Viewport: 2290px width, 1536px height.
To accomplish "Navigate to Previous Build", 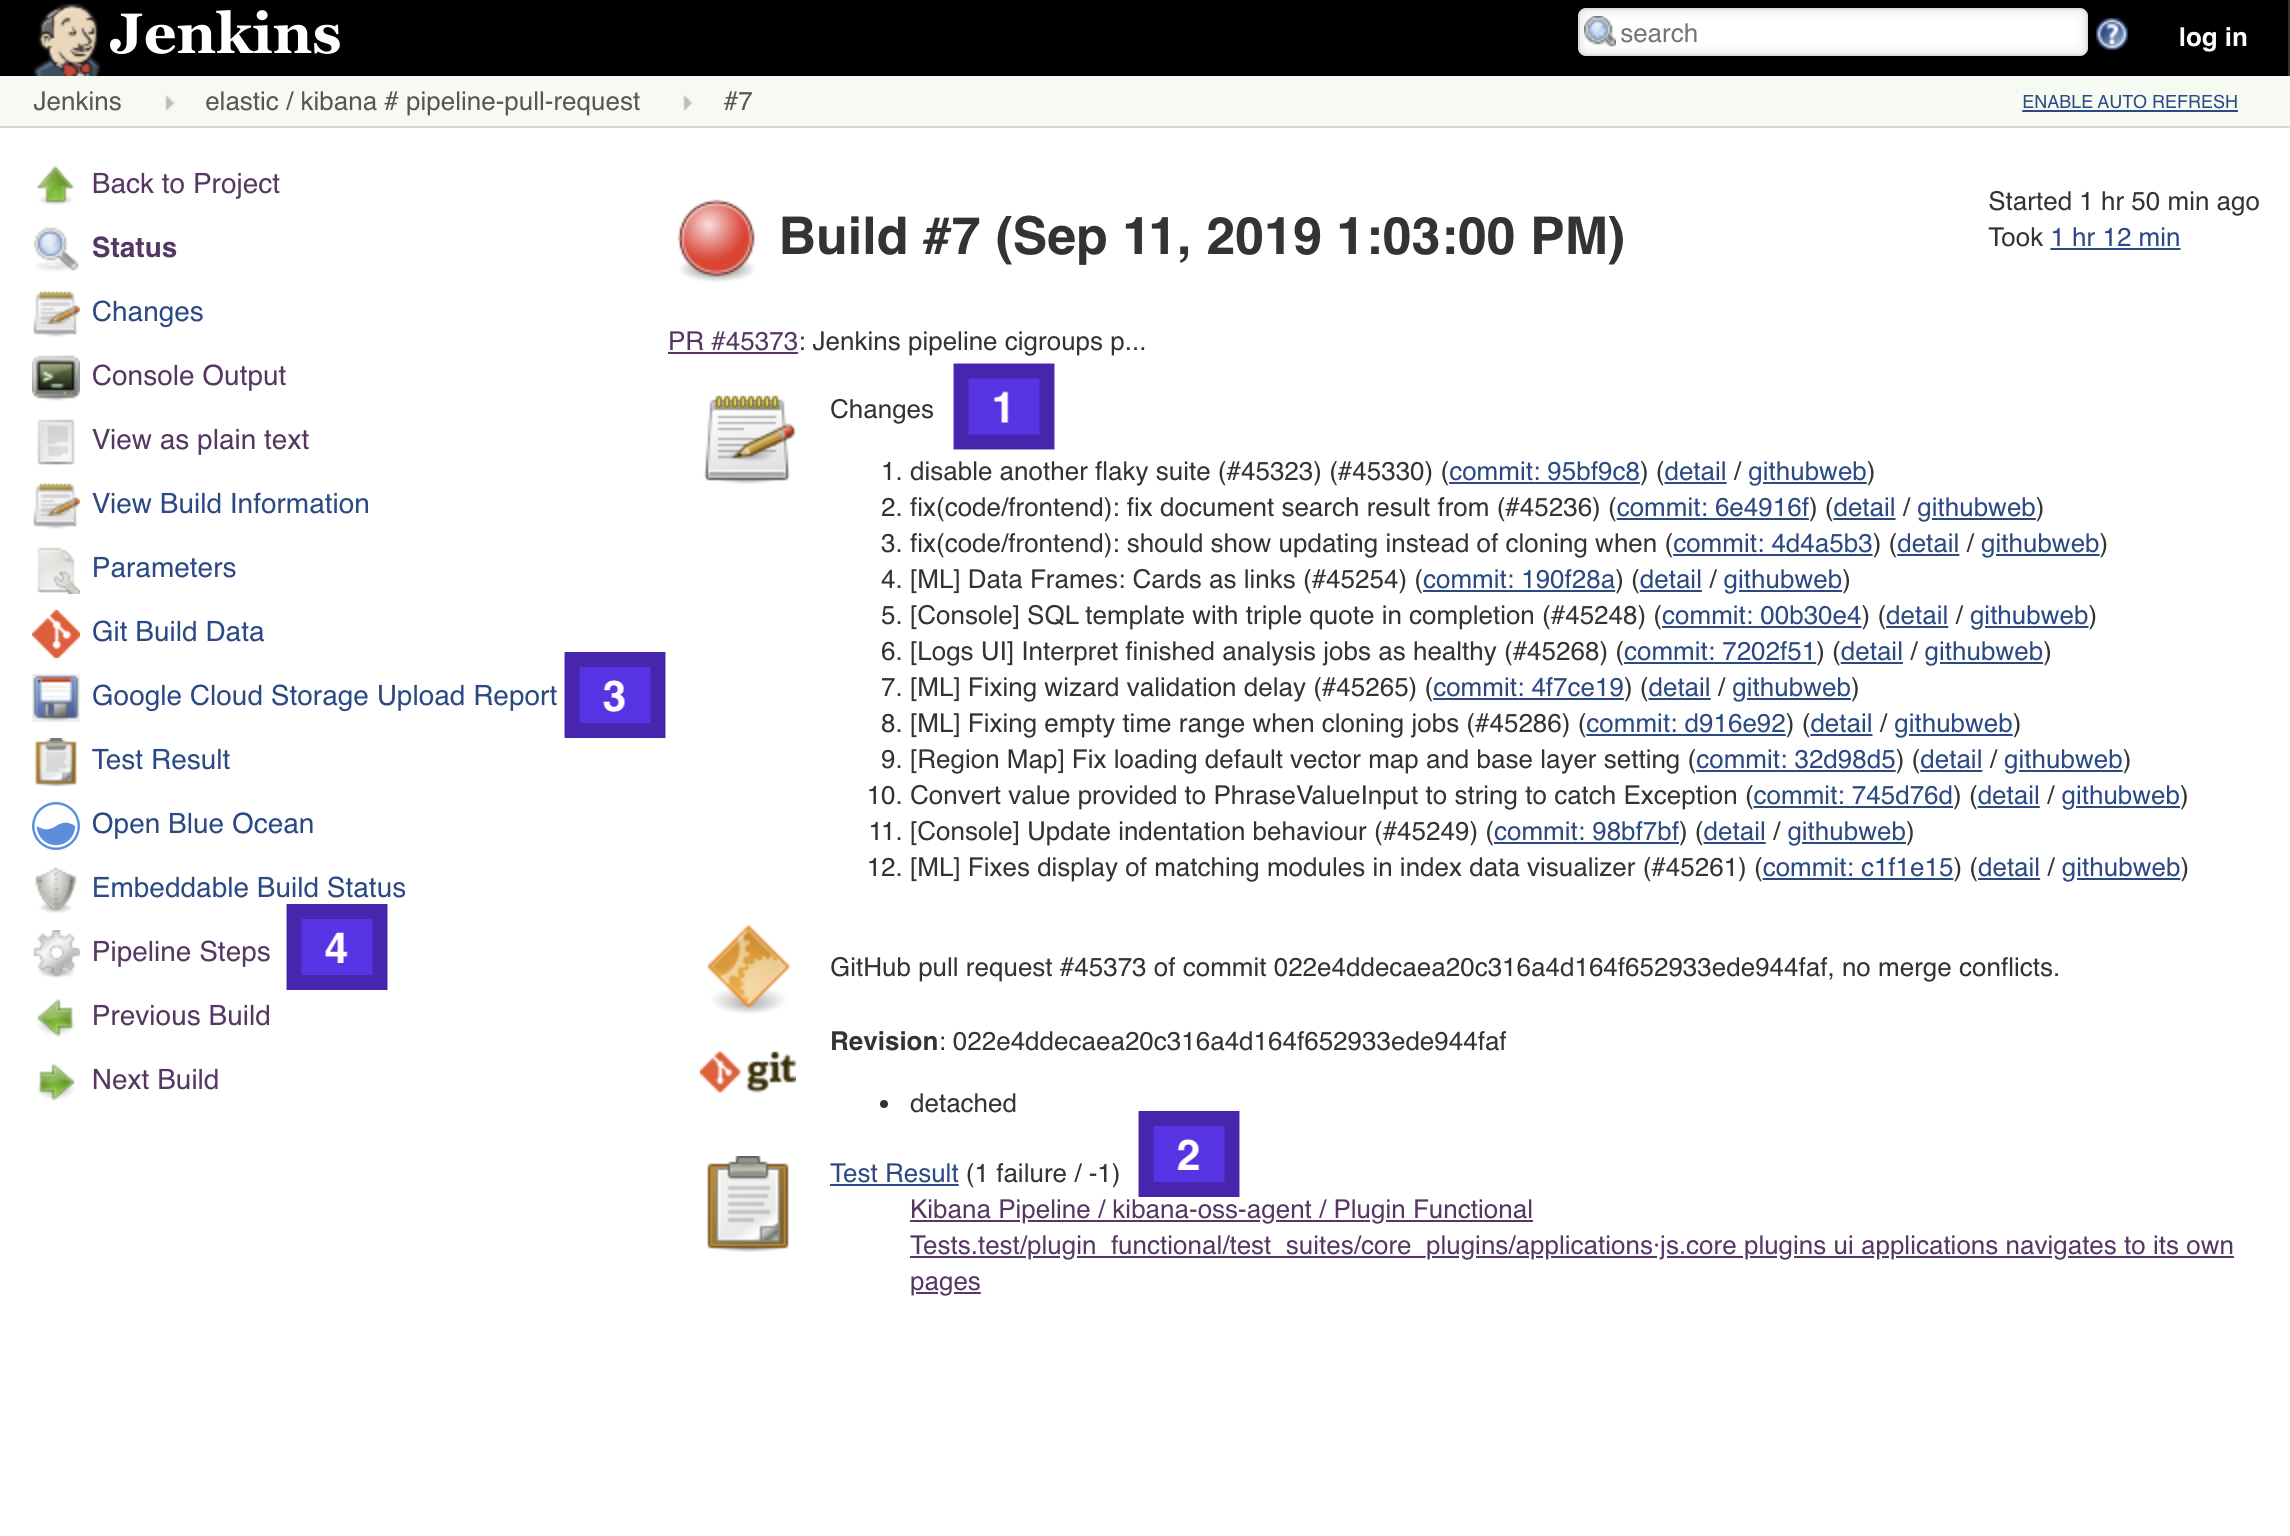I will 180,1015.
